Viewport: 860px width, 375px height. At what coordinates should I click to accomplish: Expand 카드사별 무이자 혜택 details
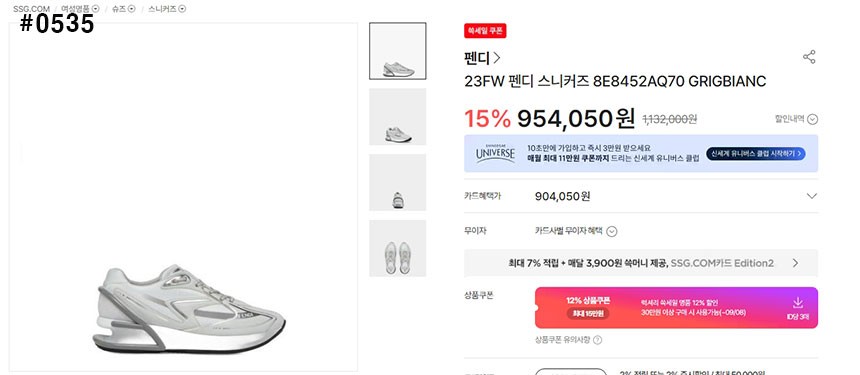[x=612, y=231]
